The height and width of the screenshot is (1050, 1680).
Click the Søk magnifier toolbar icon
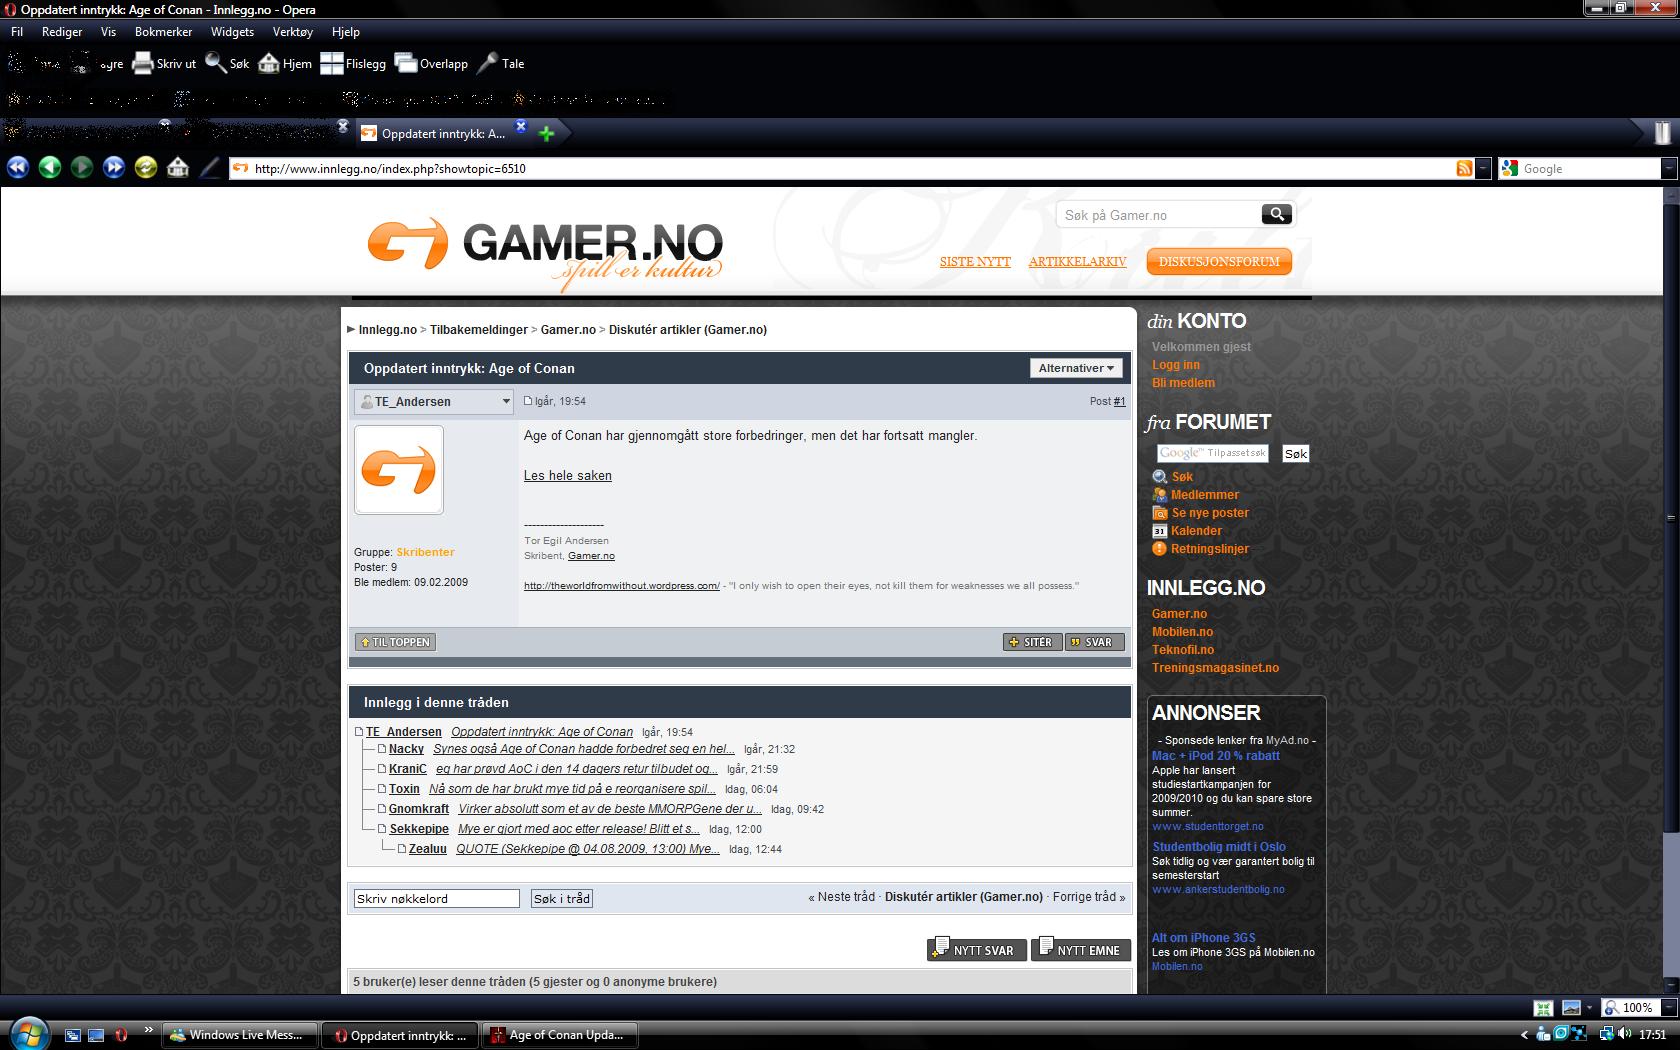point(215,63)
